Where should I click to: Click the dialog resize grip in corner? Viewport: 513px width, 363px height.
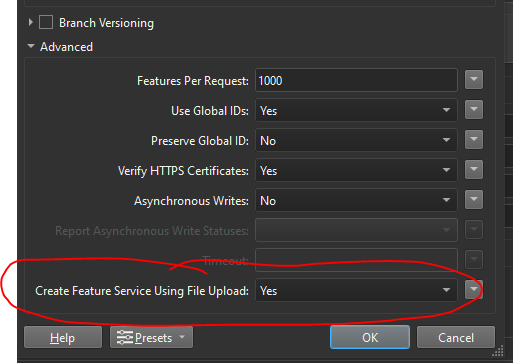[x=498, y=352]
